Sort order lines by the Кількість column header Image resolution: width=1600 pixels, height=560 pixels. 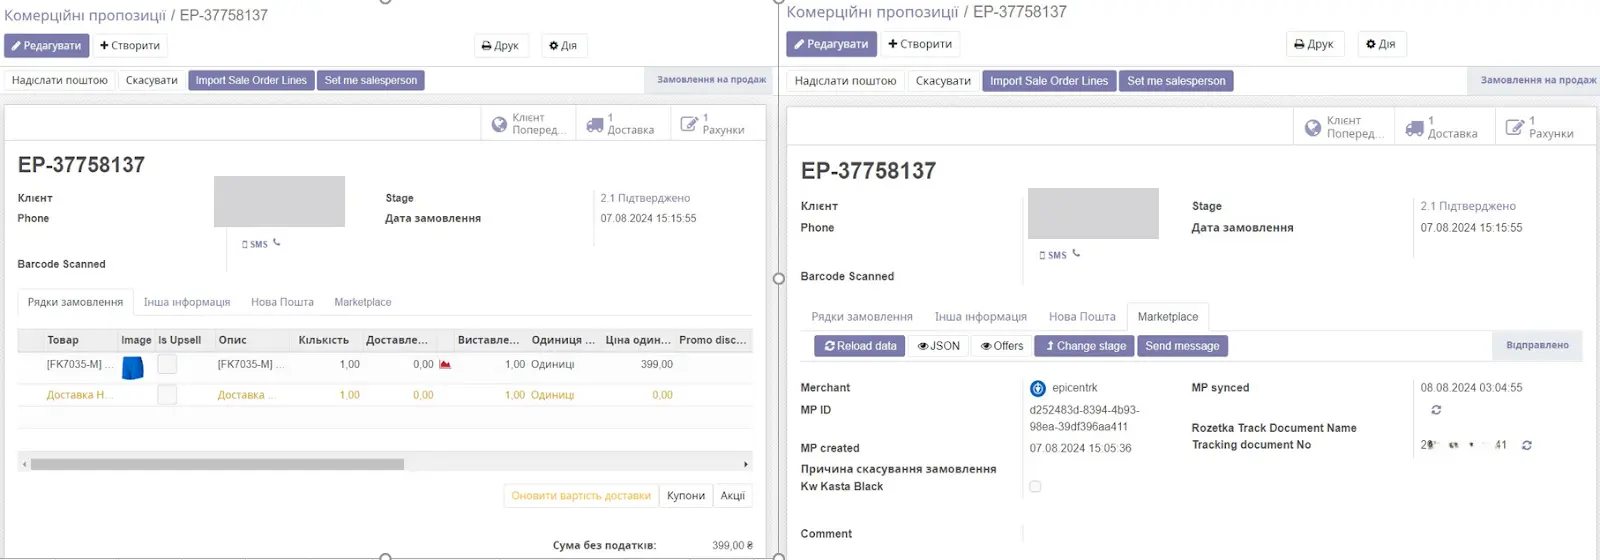tap(324, 340)
